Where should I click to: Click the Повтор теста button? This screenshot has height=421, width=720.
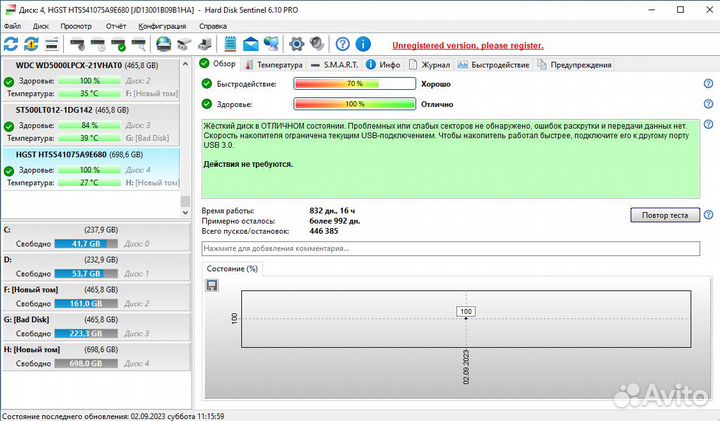click(664, 215)
